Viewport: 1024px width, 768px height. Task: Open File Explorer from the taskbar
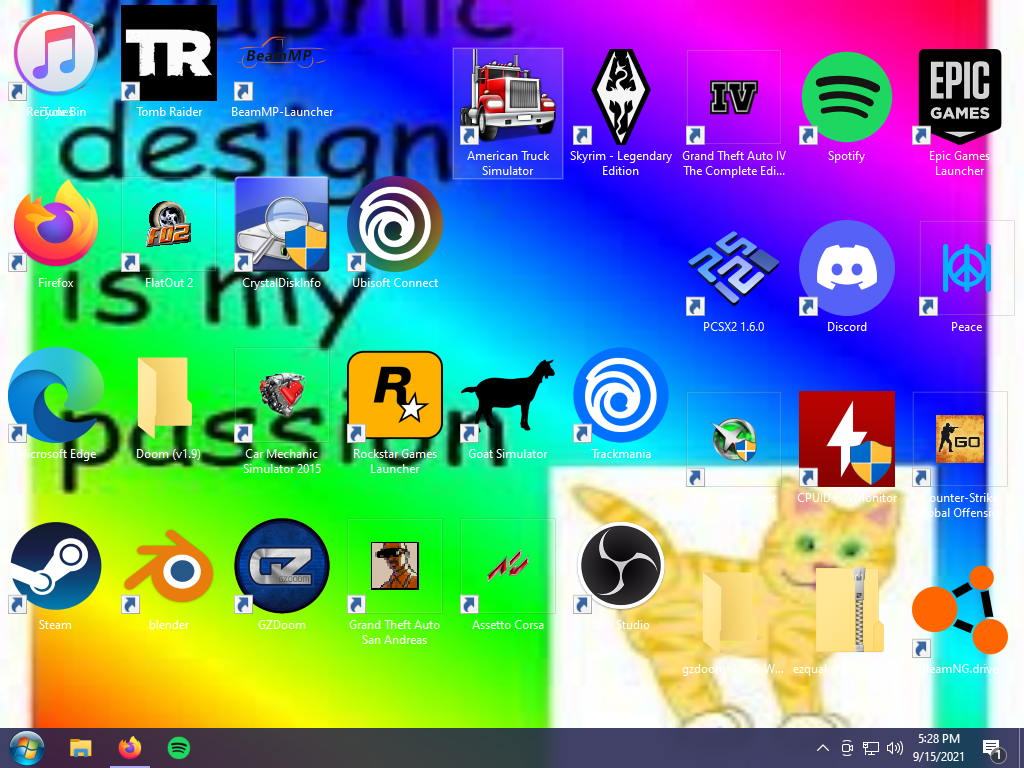pos(80,747)
